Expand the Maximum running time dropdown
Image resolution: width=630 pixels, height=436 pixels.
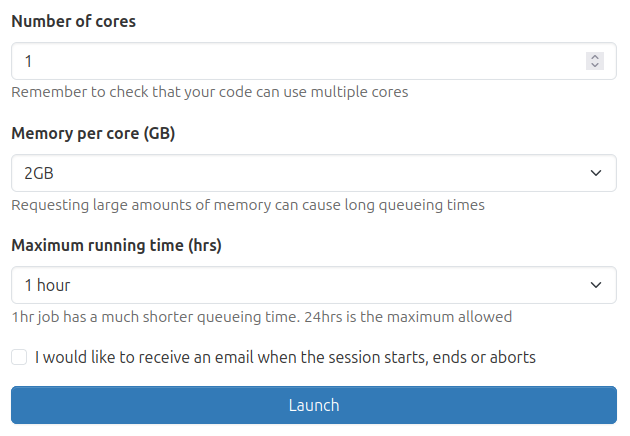point(300,285)
